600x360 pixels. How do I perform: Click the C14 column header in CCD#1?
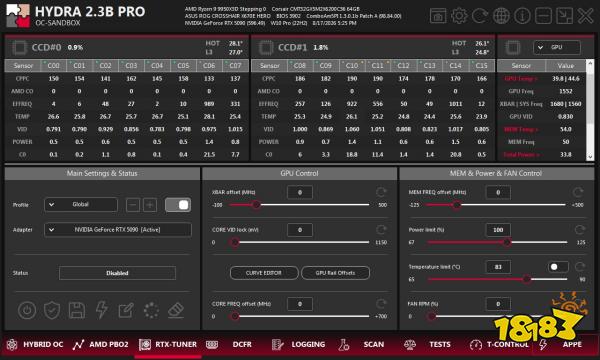pyautogui.click(x=455, y=65)
